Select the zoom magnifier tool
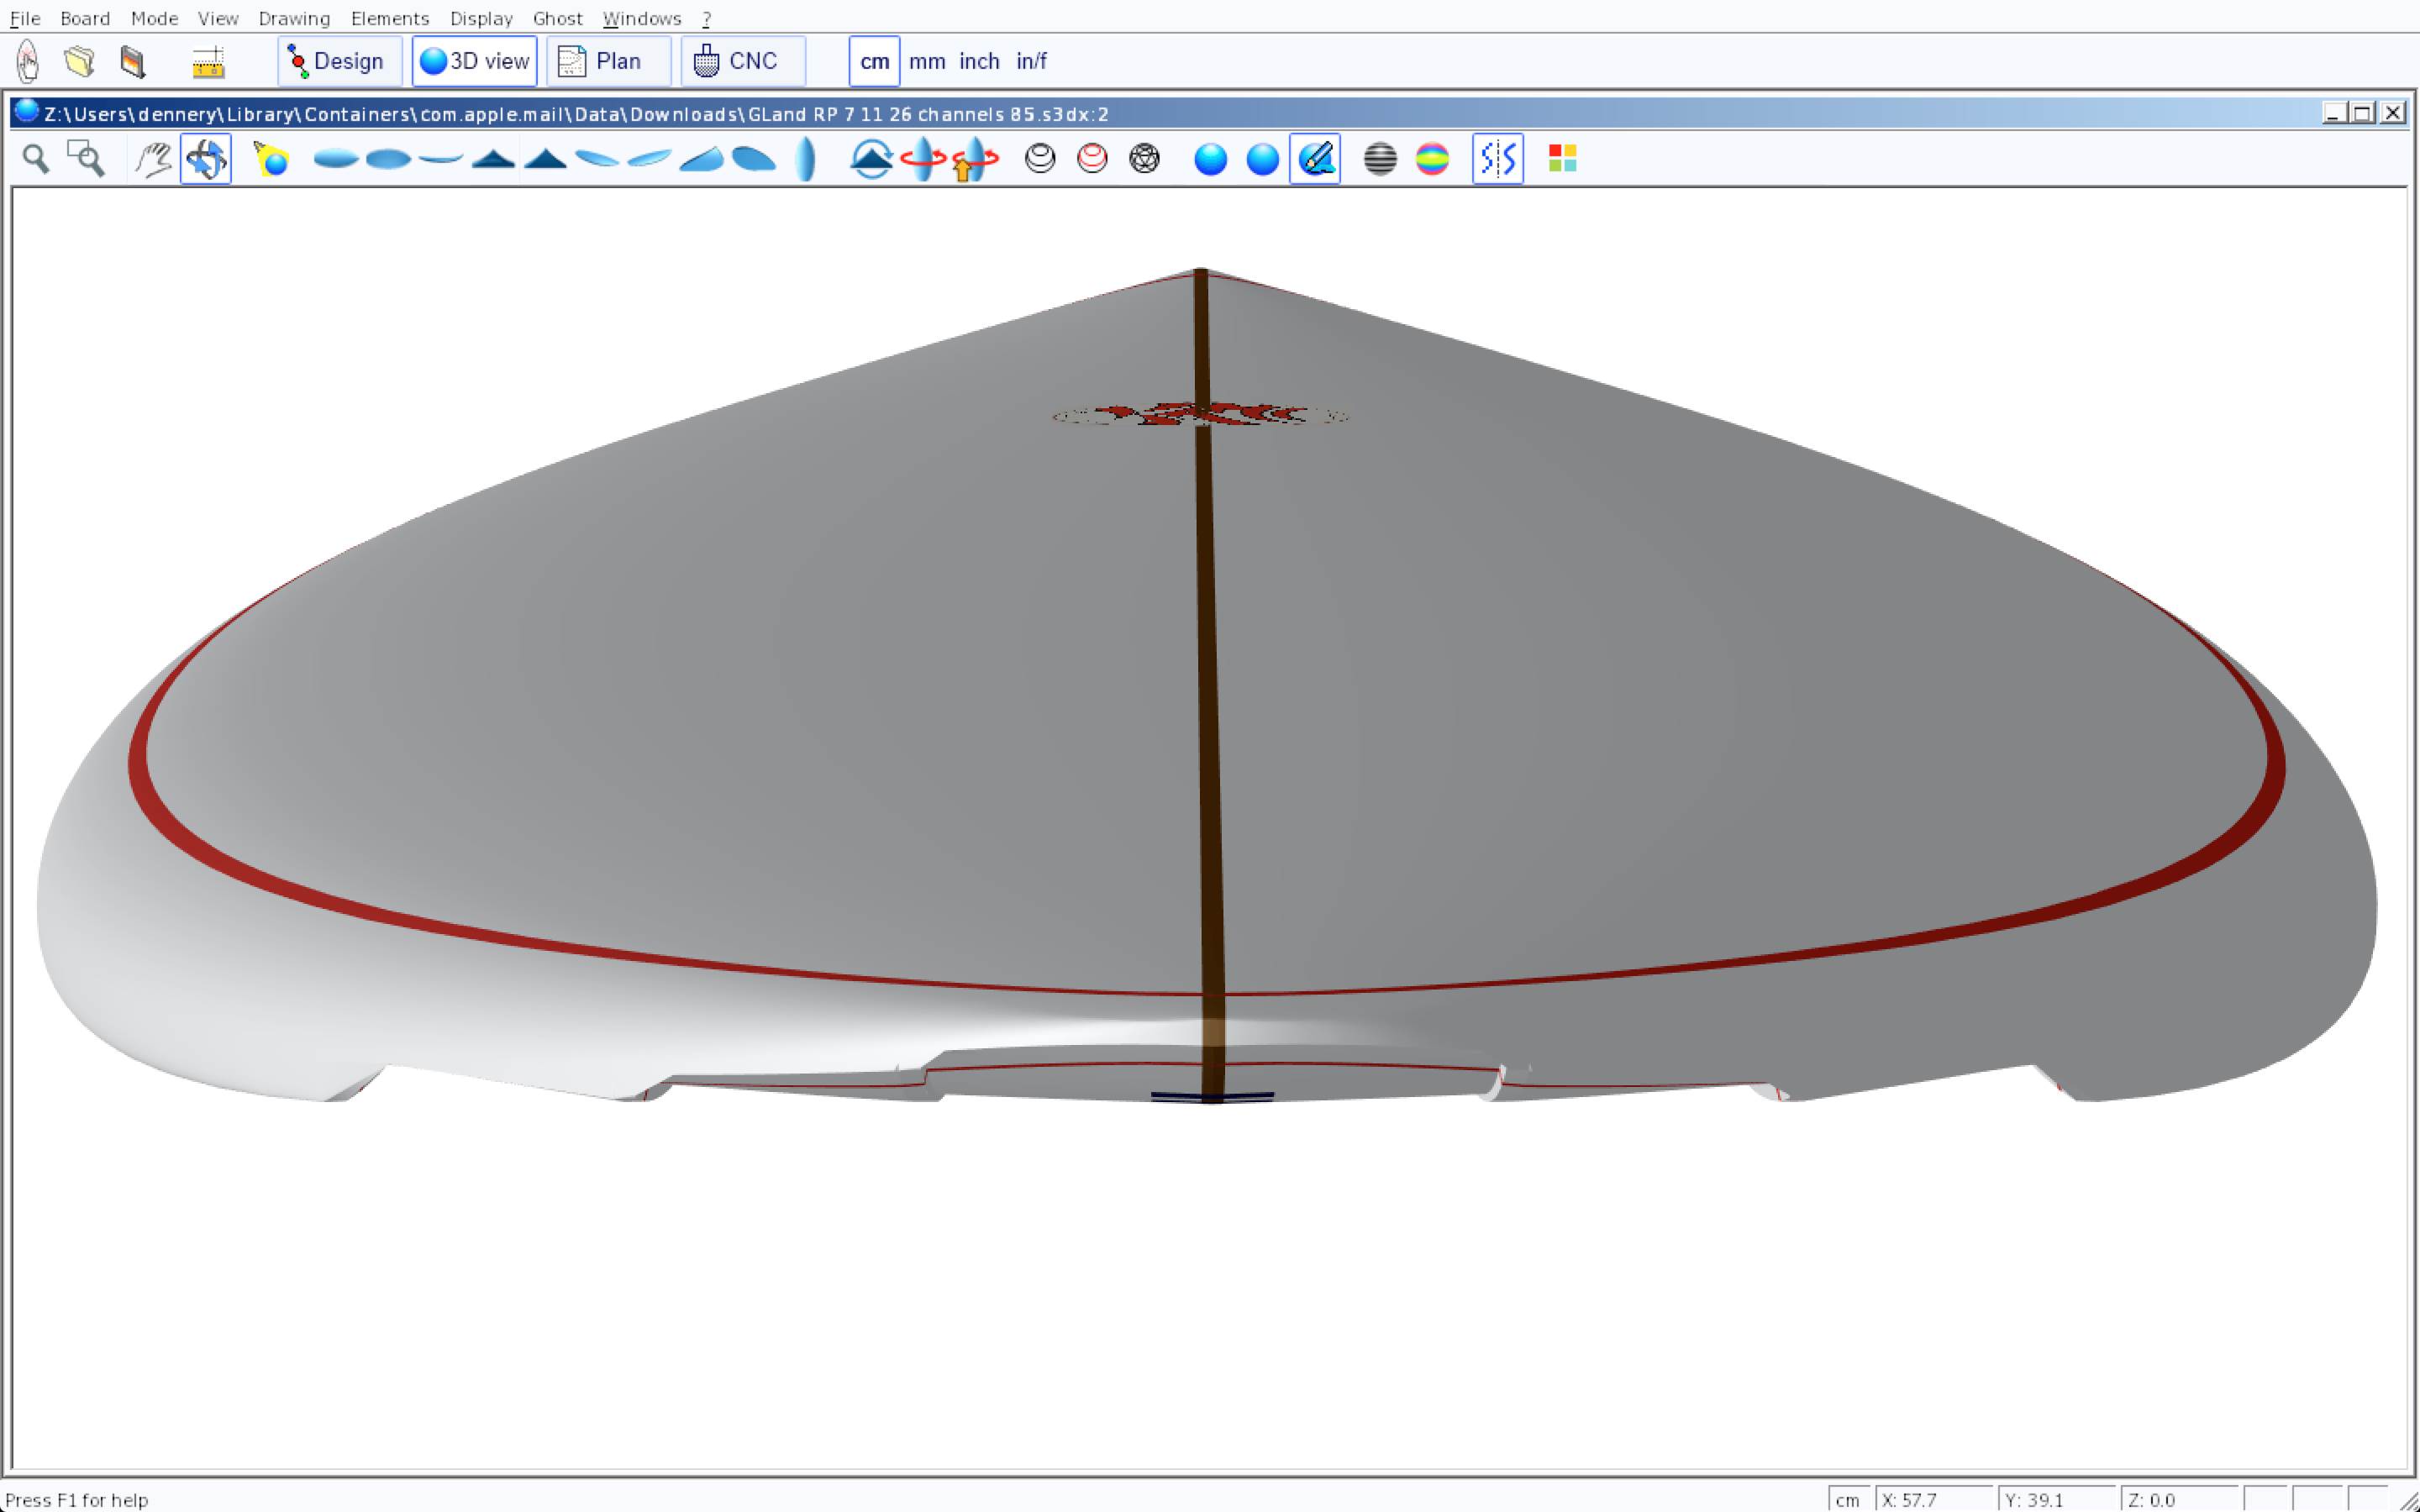This screenshot has height=1512, width=2420. coord(36,159)
